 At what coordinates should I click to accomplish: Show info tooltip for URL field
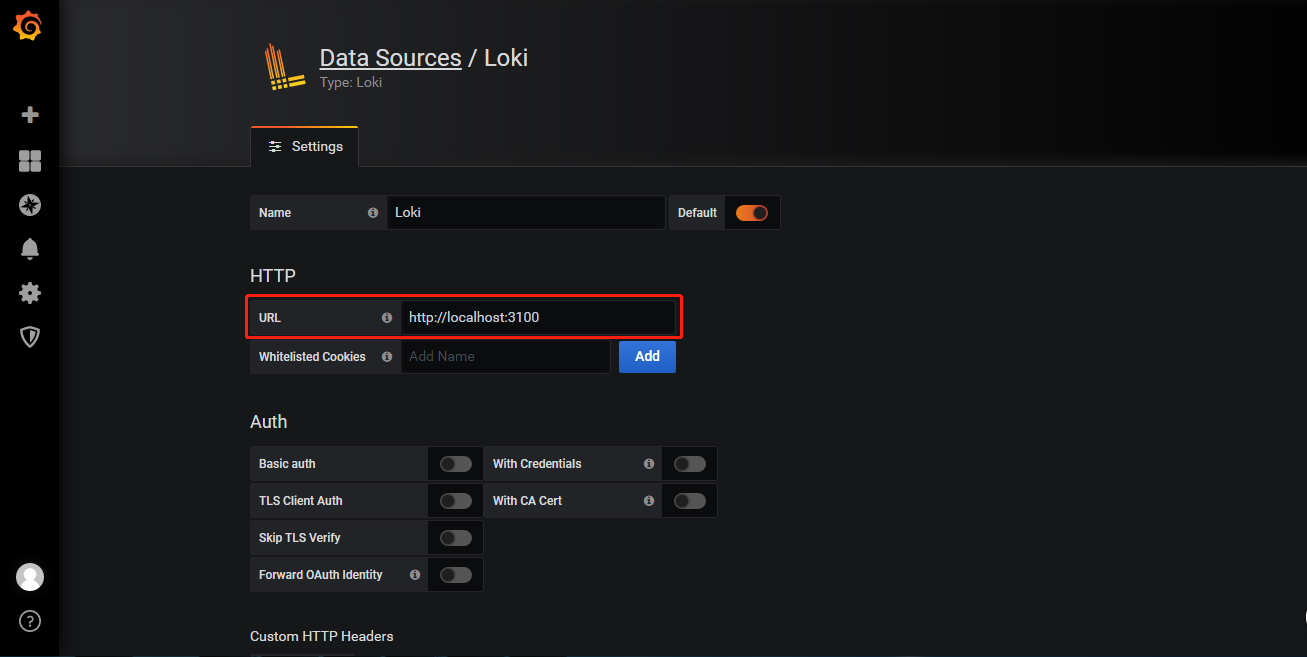pos(387,318)
